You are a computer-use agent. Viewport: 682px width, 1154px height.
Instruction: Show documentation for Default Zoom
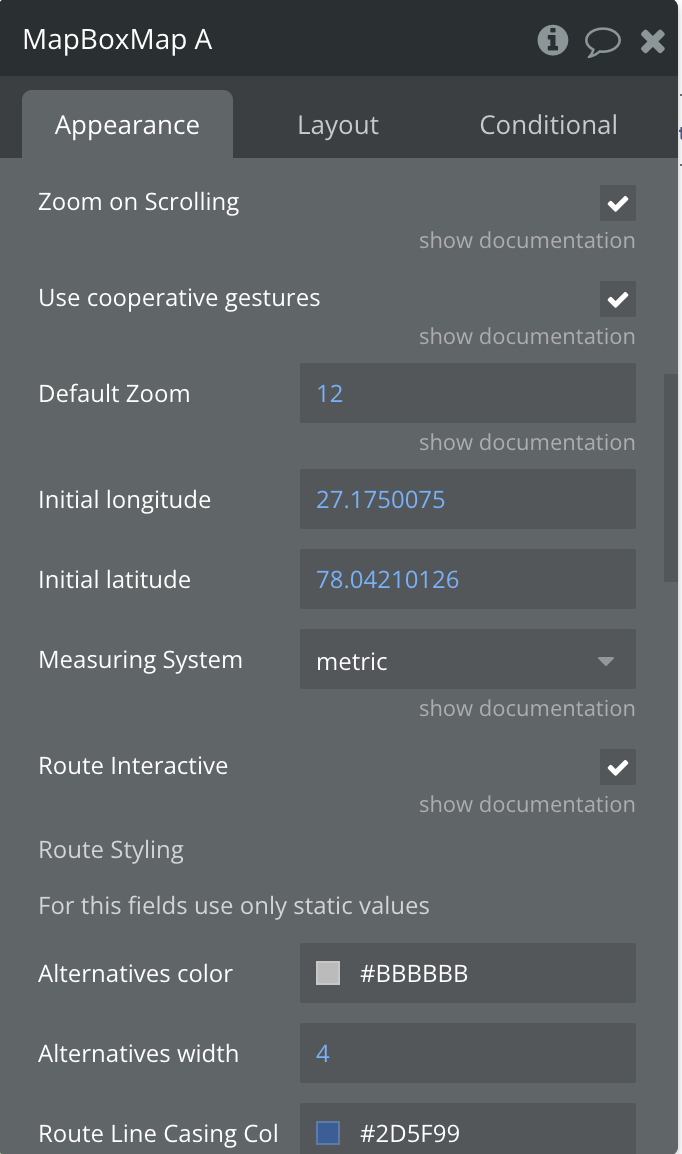click(x=527, y=442)
